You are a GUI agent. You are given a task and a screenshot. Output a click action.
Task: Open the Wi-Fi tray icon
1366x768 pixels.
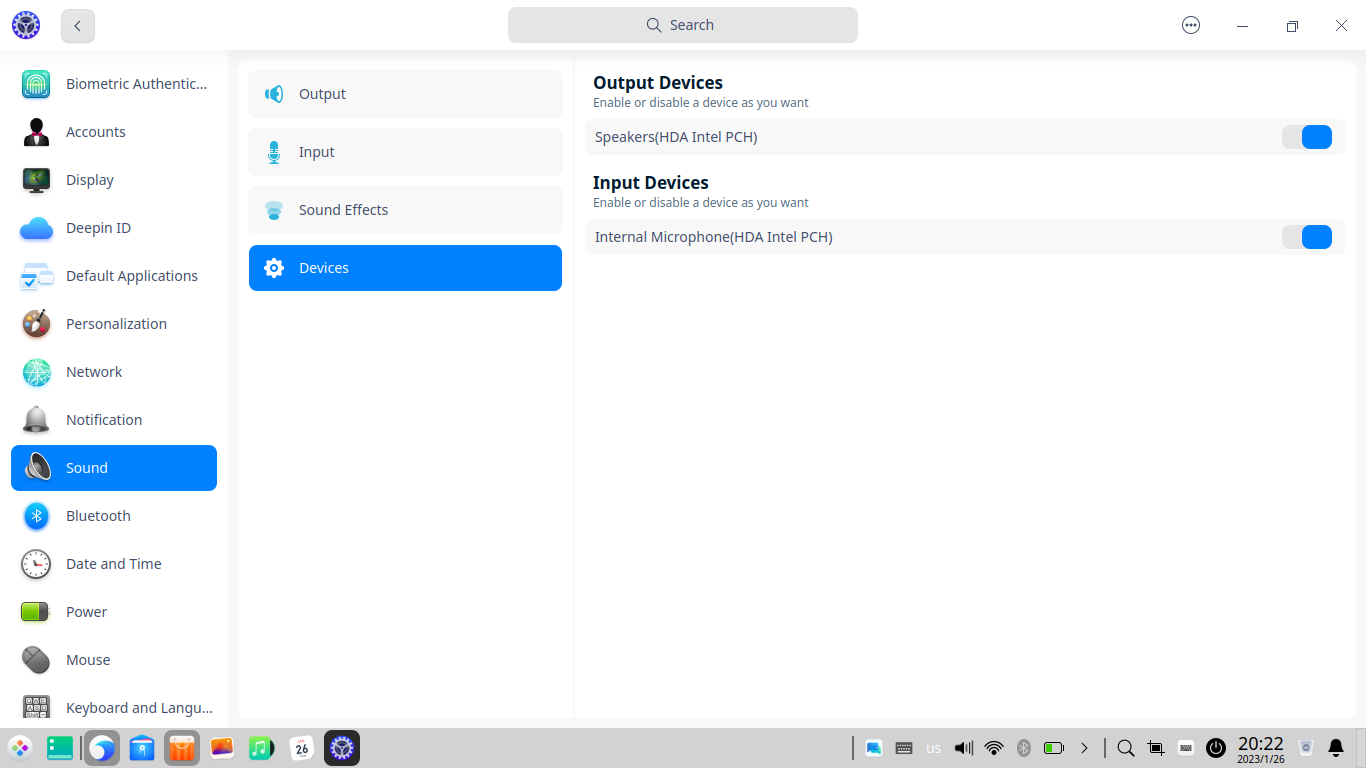click(x=994, y=748)
